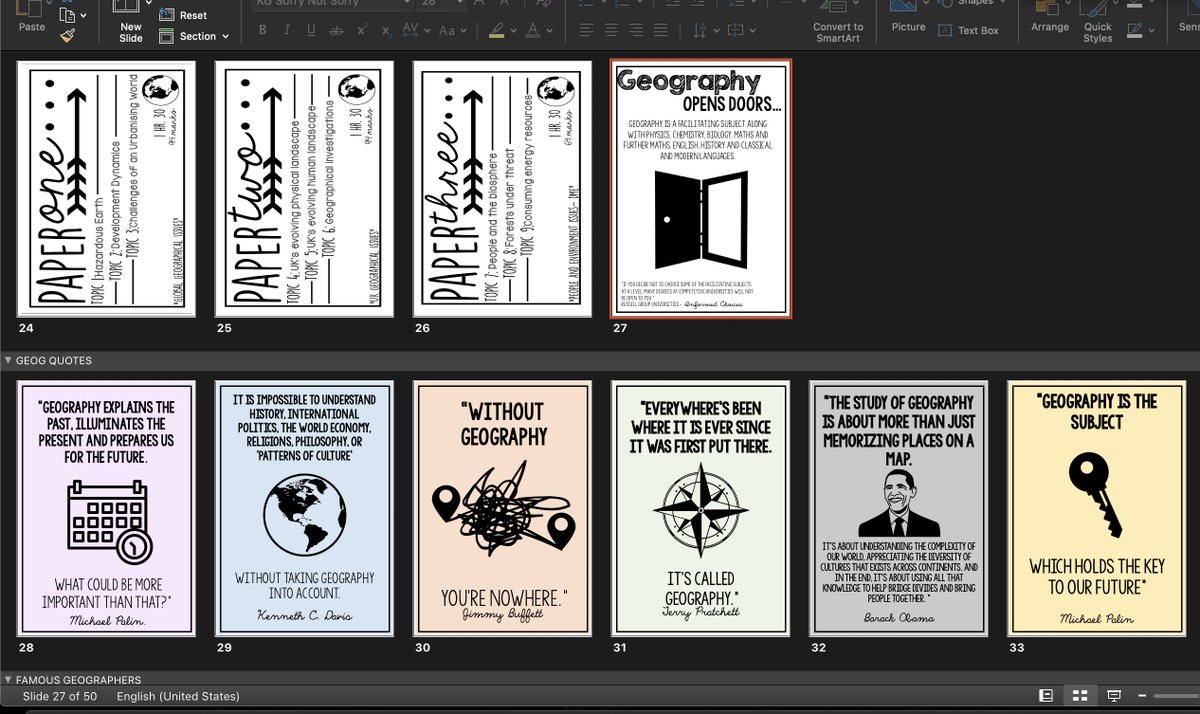Switch to Normal view icon
This screenshot has height=714, width=1200.
click(x=1046, y=696)
